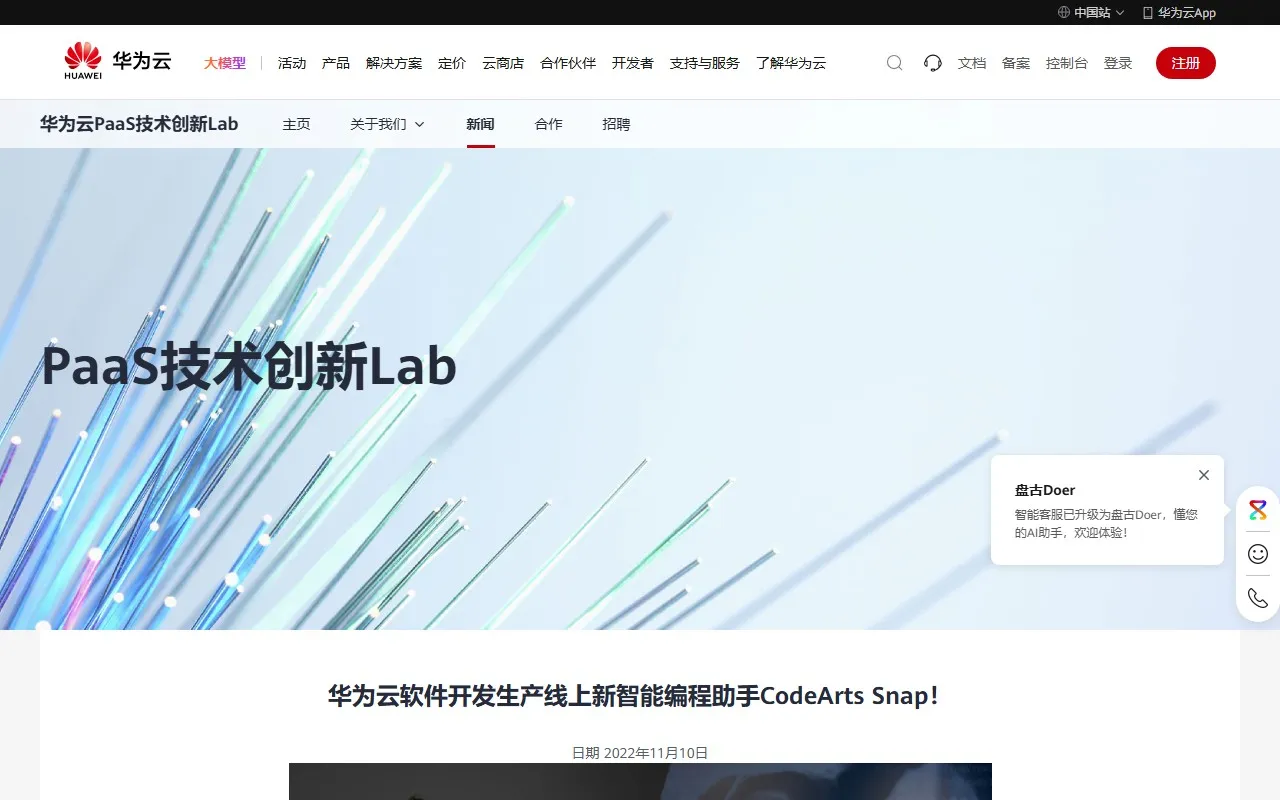The image size is (1280, 800).
Task: Open the 中国站 region dropdown
Action: (1091, 13)
